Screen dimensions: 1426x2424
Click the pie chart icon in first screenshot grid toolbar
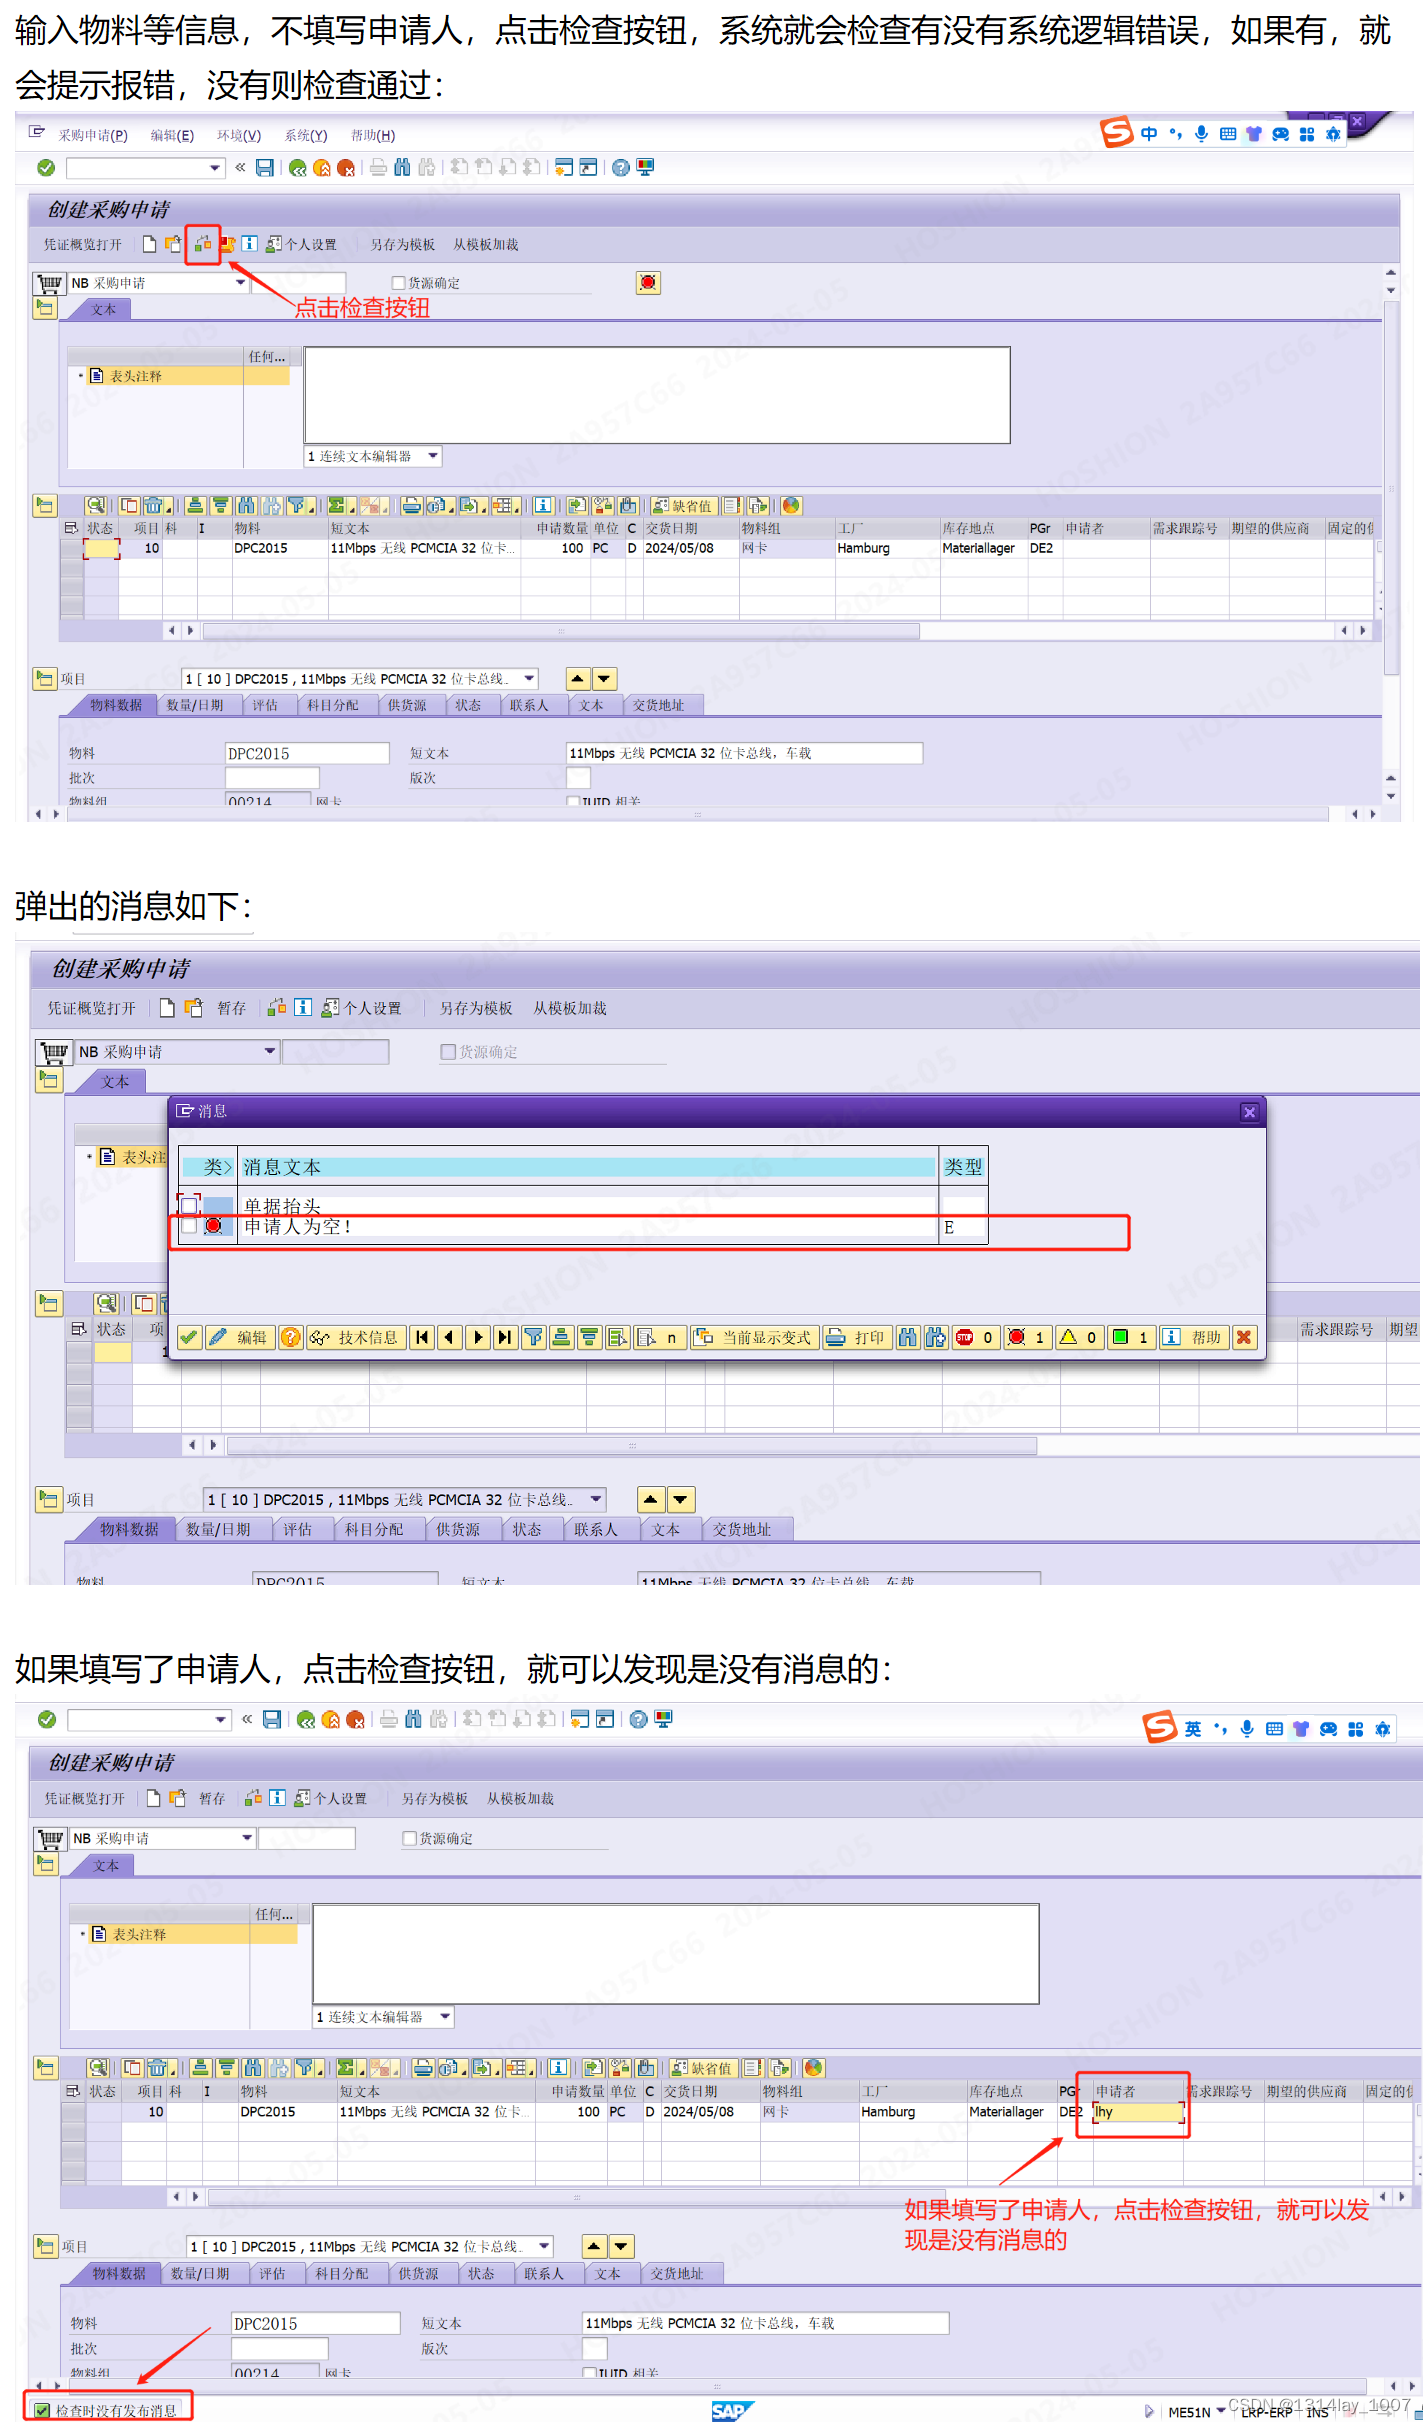click(x=791, y=506)
